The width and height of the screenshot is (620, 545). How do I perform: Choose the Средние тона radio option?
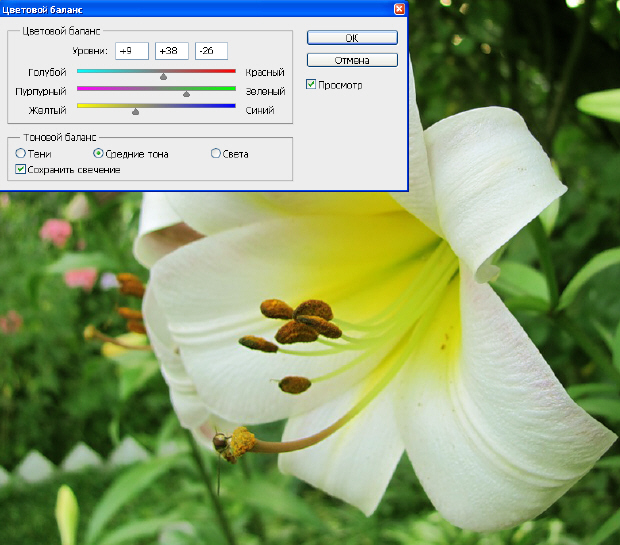pyautogui.click(x=98, y=154)
